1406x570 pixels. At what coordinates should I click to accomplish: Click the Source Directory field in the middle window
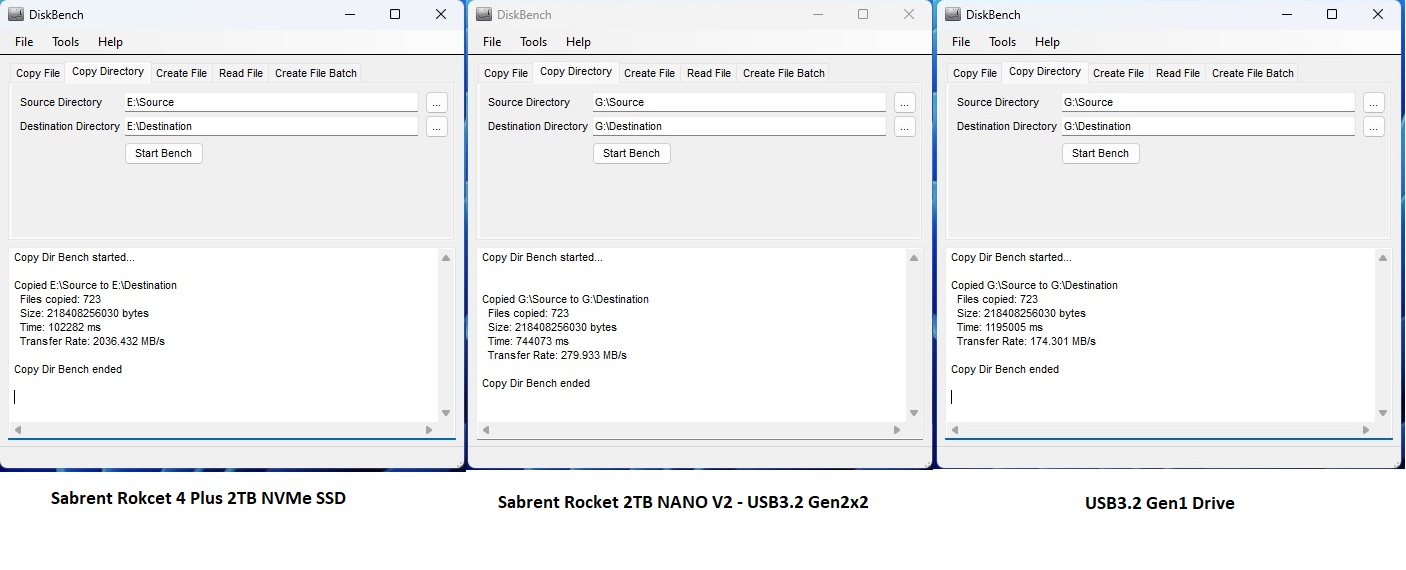pyautogui.click(x=739, y=102)
